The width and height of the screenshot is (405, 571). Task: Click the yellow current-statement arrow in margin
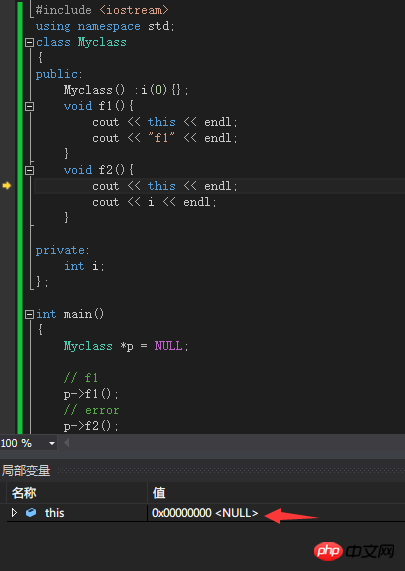tap(7, 186)
